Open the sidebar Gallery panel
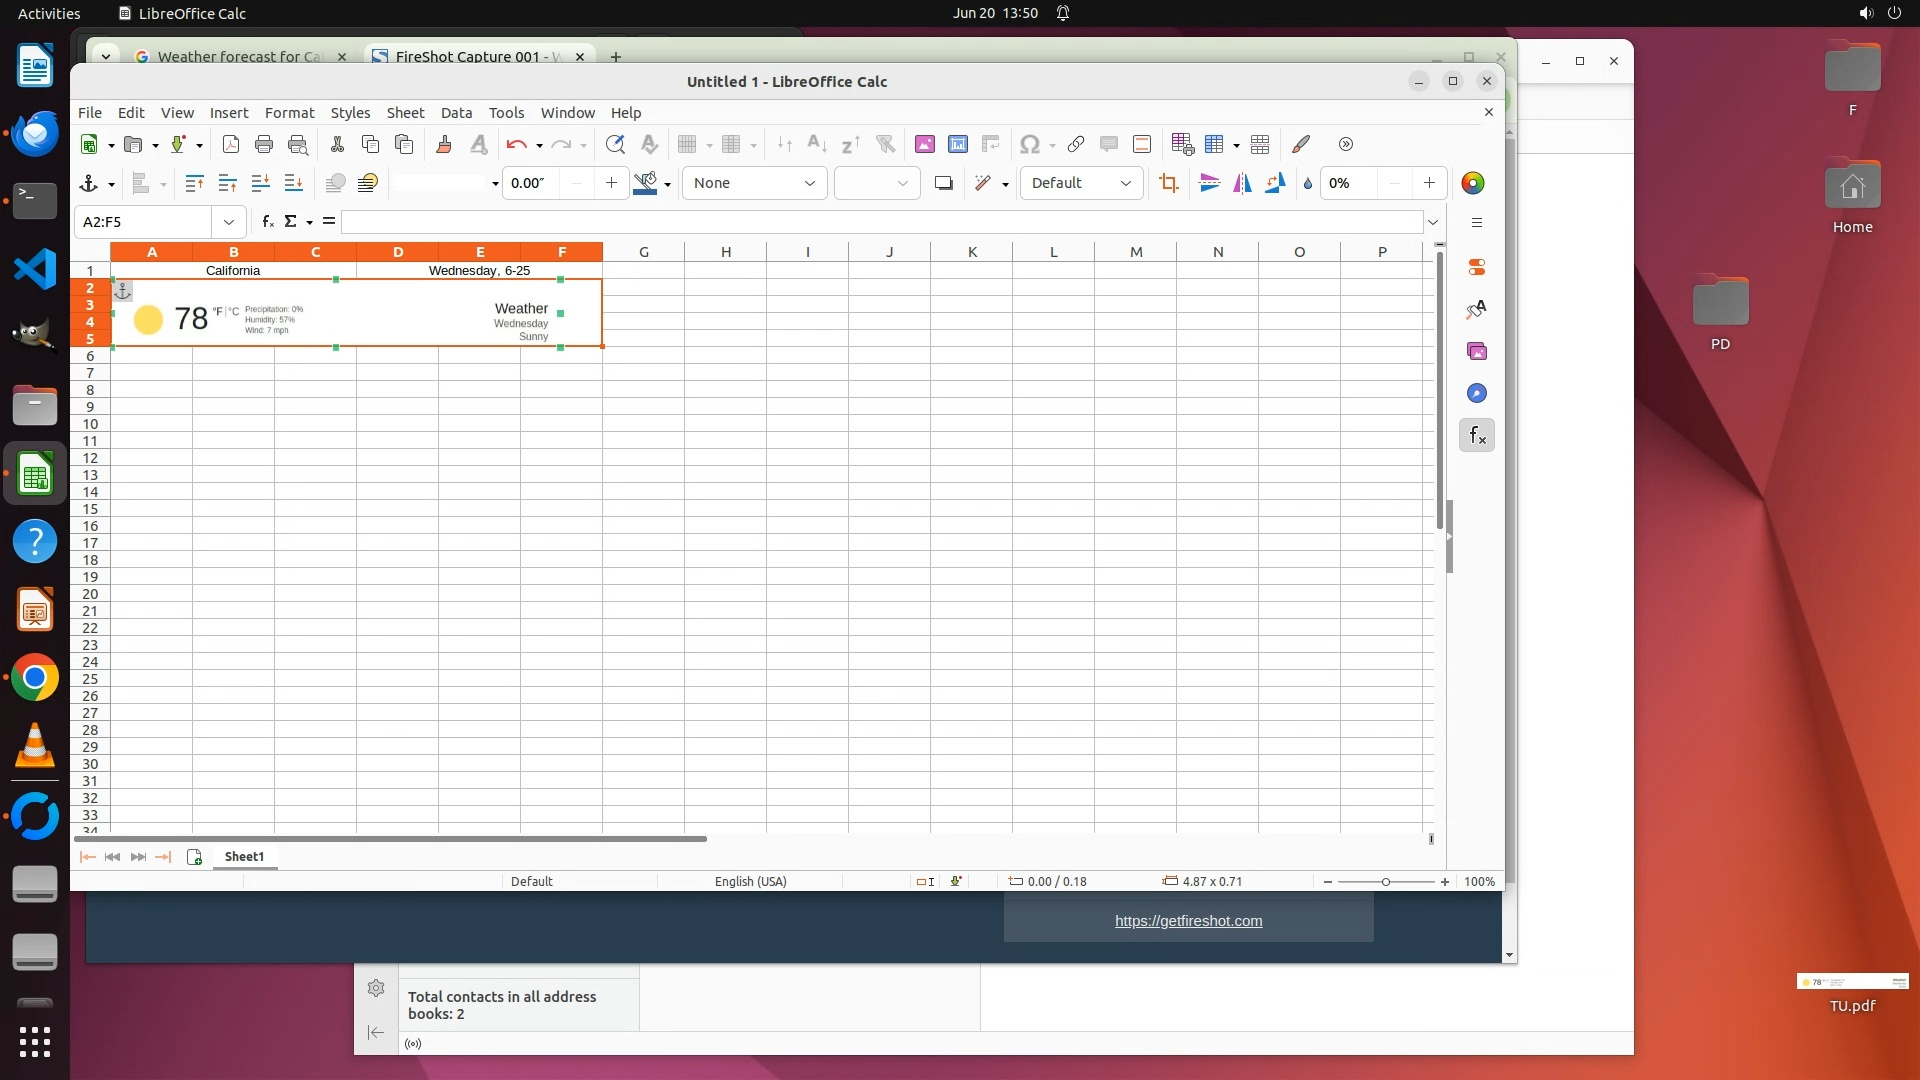The image size is (1920, 1080). (1477, 351)
